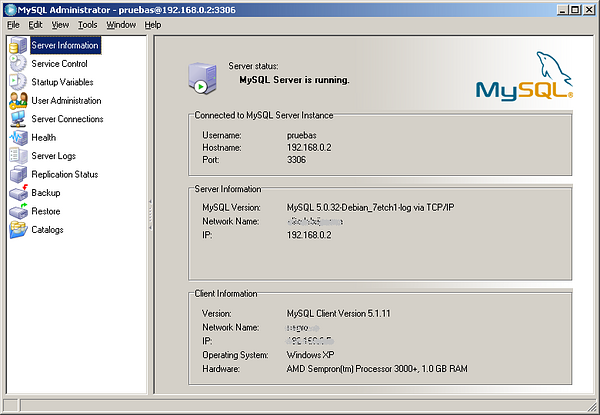Click the Replication Status icon

[x=18, y=175]
